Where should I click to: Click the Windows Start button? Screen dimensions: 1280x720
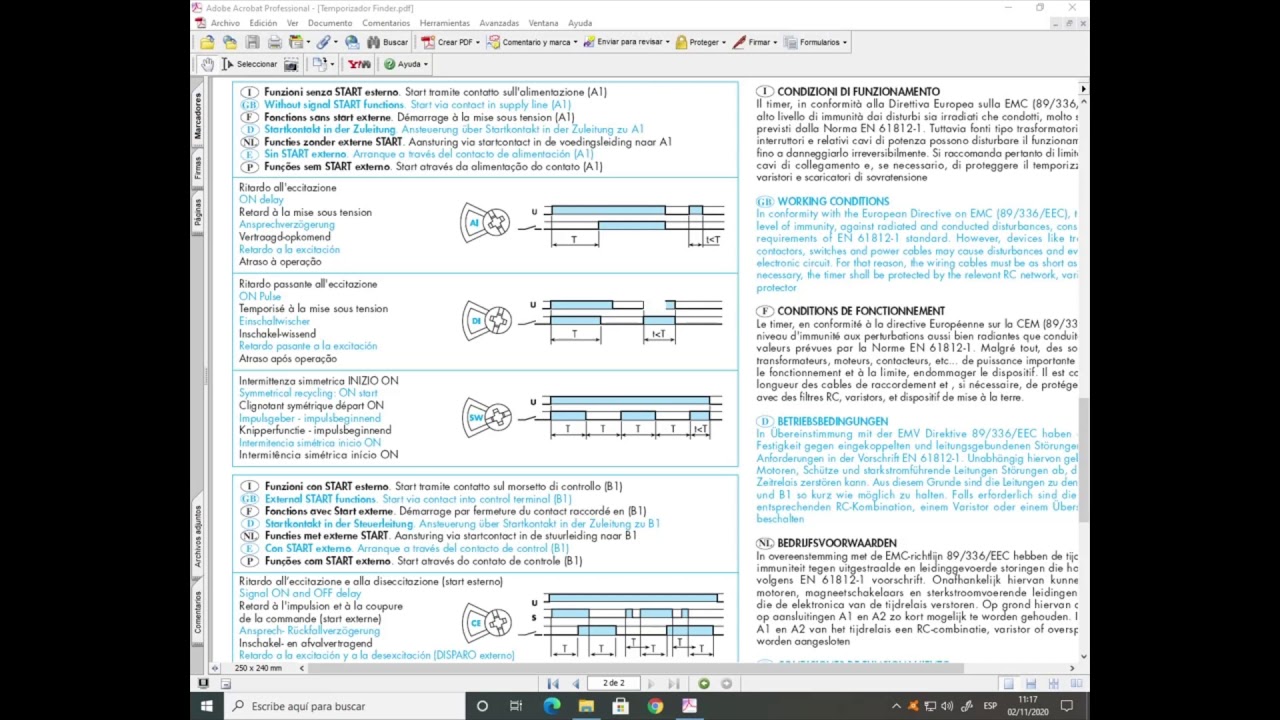(207, 706)
